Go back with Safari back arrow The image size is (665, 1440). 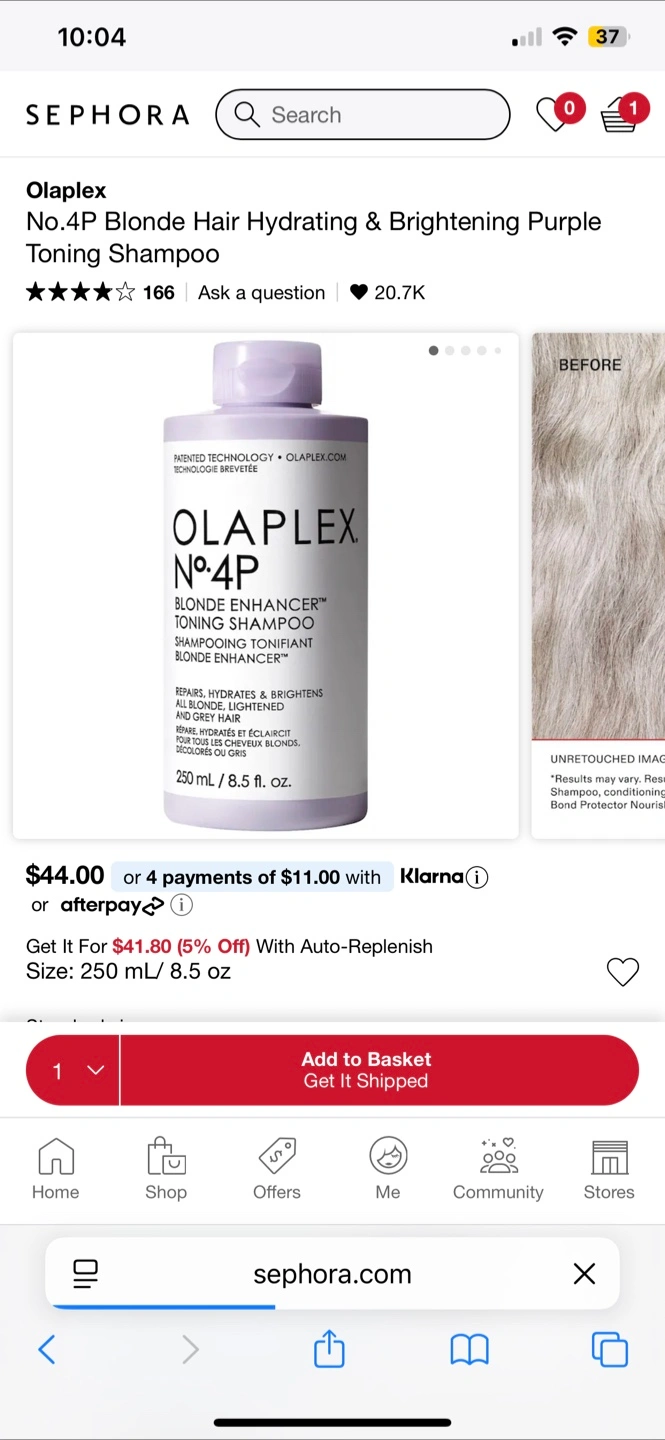pos(47,1350)
